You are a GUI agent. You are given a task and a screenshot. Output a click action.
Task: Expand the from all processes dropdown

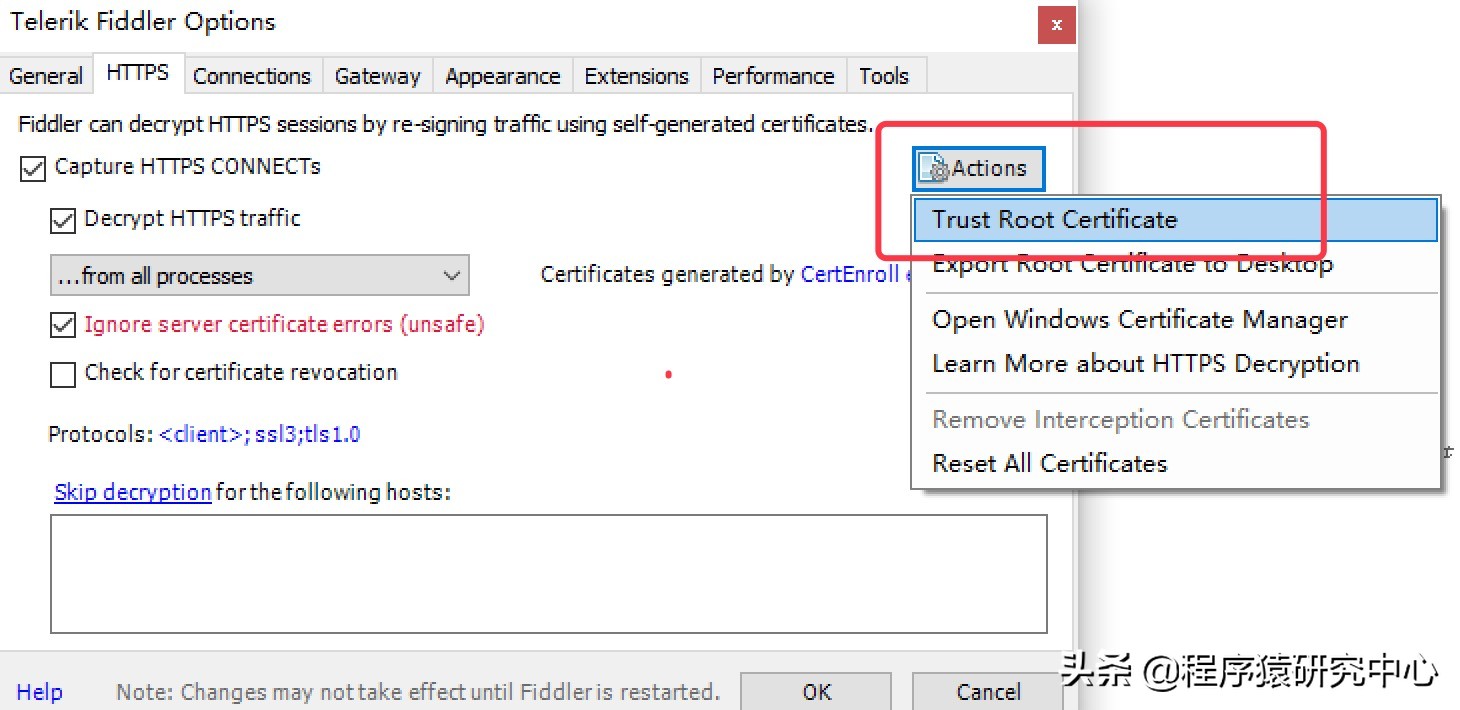coord(259,276)
